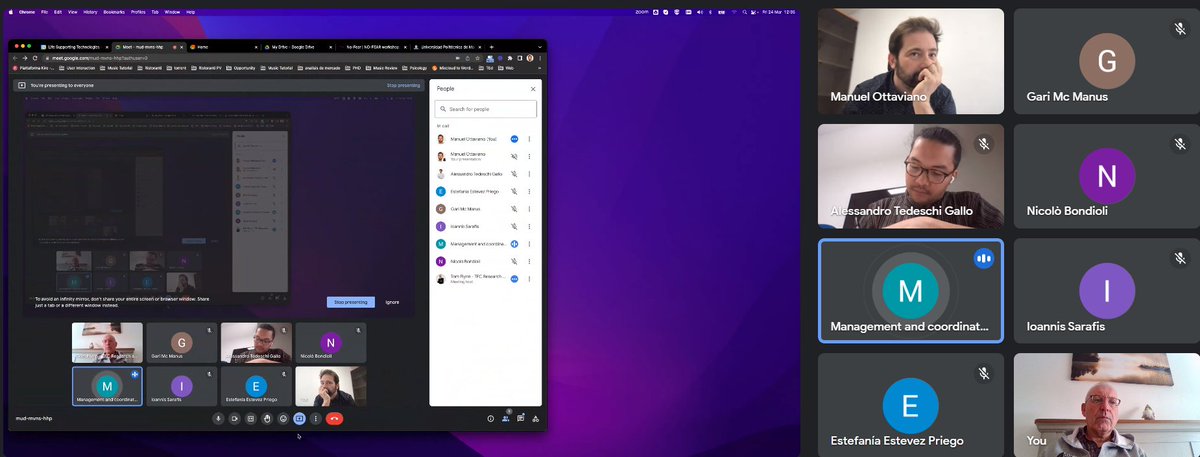Select large Alessandro Tedeschi Gallo video tile
Screen dimensions: 1200x457
(x=911, y=176)
